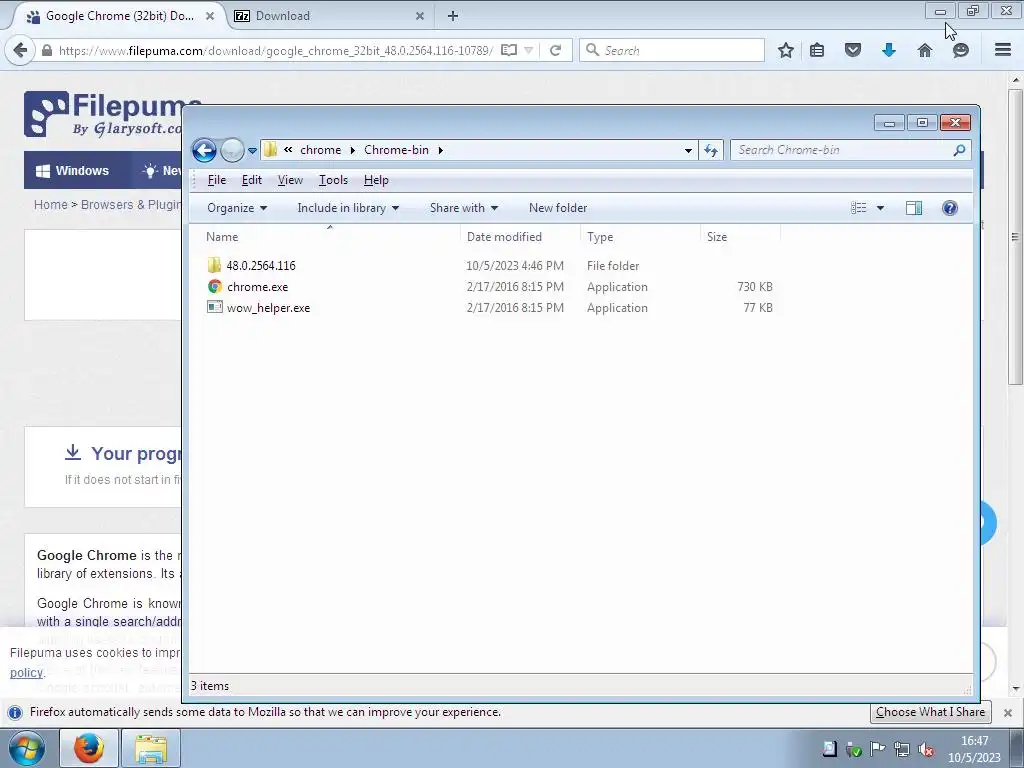Click Windows Explorer taskbar icon
1024x768 pixels.
pos(151,748)
